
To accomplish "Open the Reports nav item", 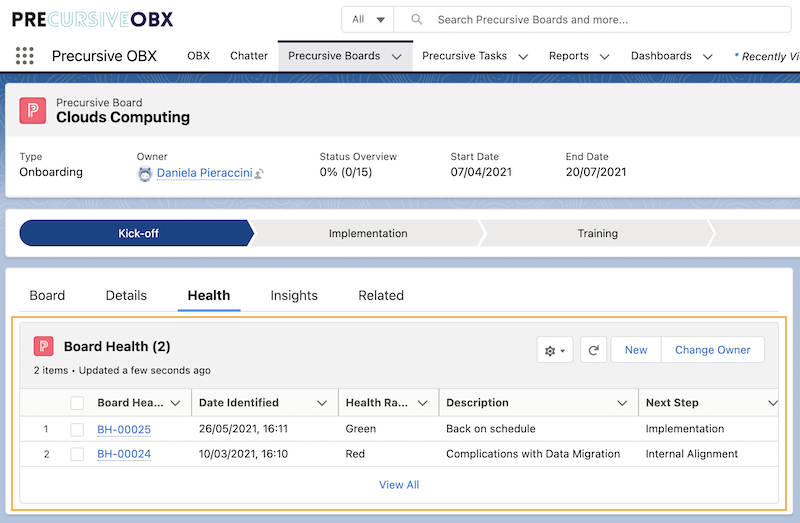I will pos(569,56).
